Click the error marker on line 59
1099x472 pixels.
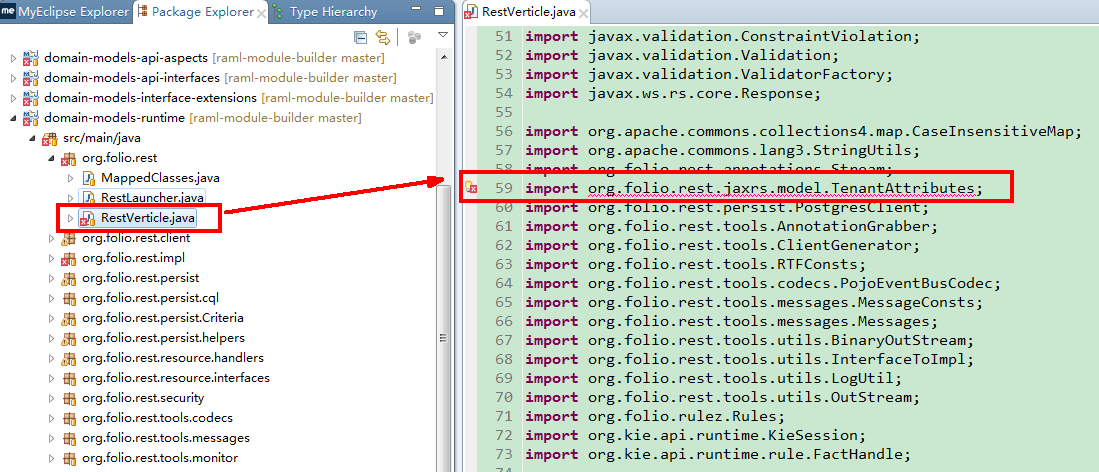[x=472, y=188]
